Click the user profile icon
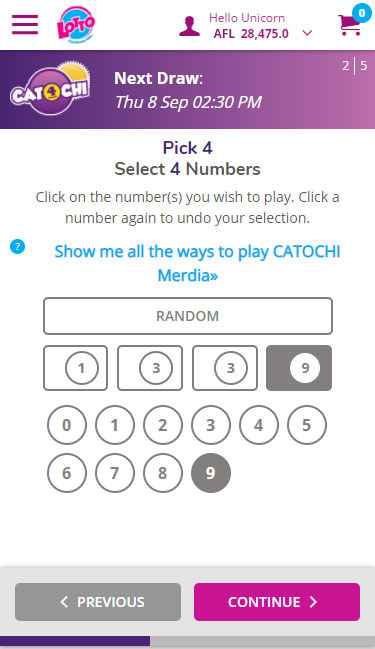Image resolution: width=375 pixels, height=649 pixels. pos(189,26)
